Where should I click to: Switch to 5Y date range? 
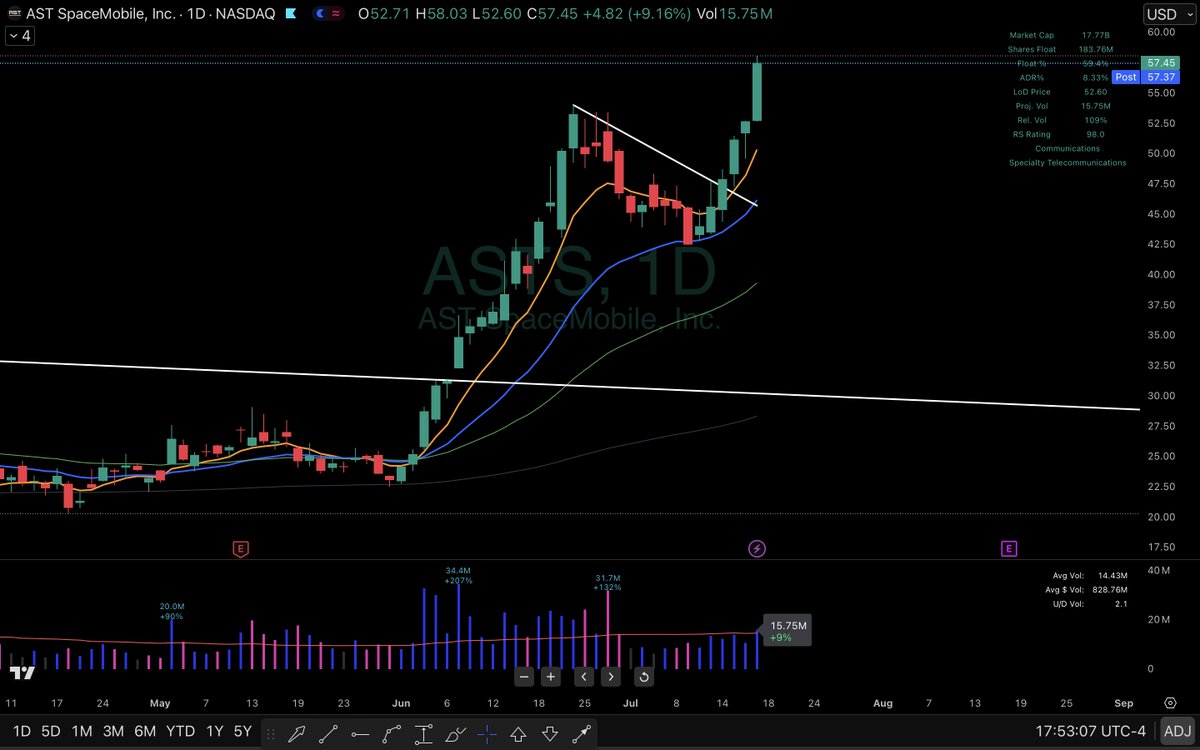(243, 732)
